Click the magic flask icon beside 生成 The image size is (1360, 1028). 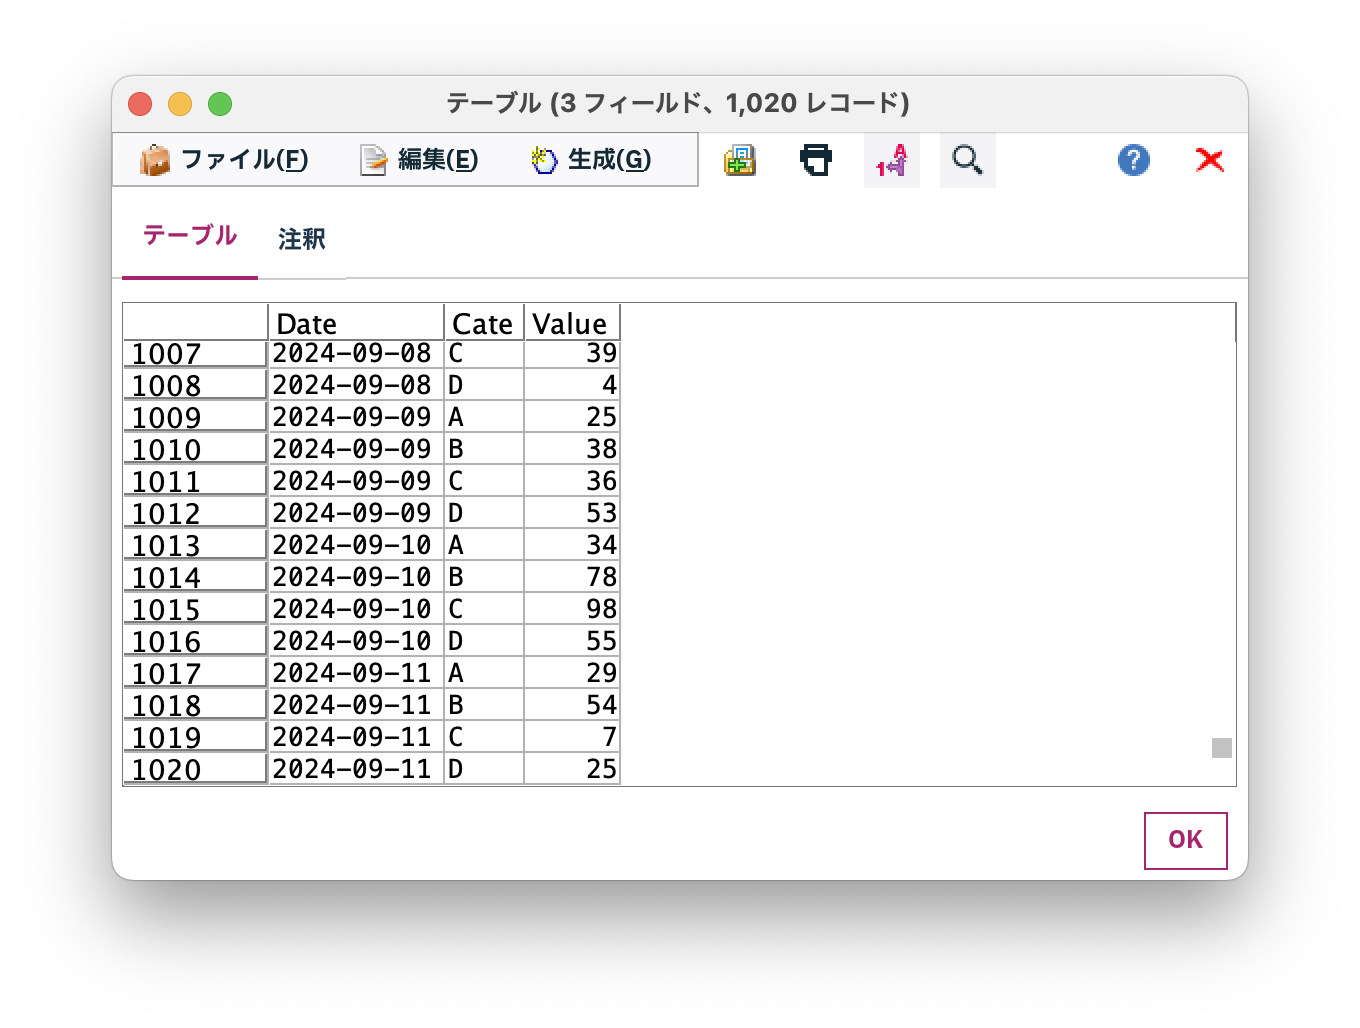[543, 159]
